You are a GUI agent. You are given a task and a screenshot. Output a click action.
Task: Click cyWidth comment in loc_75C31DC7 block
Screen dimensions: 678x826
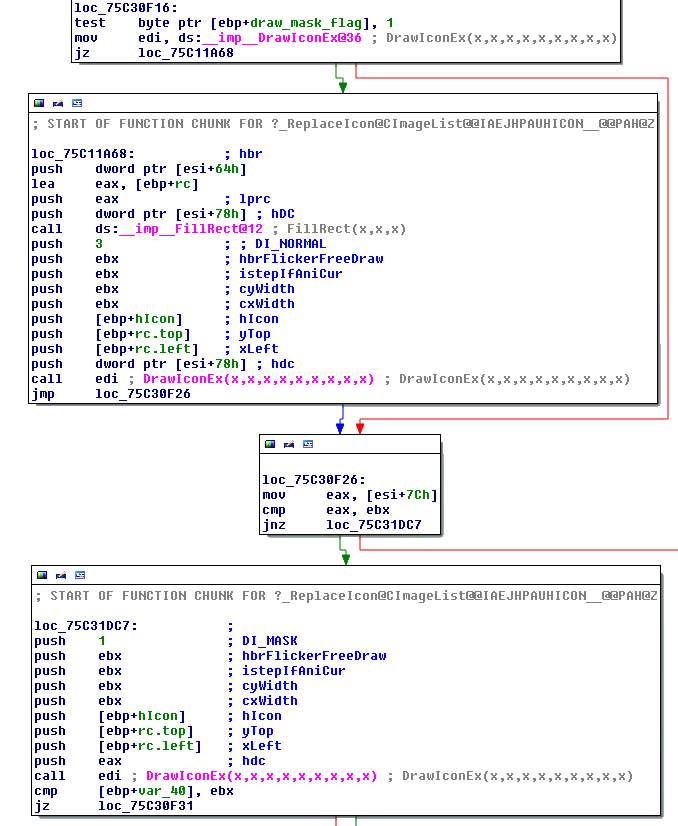click(270, 686)
